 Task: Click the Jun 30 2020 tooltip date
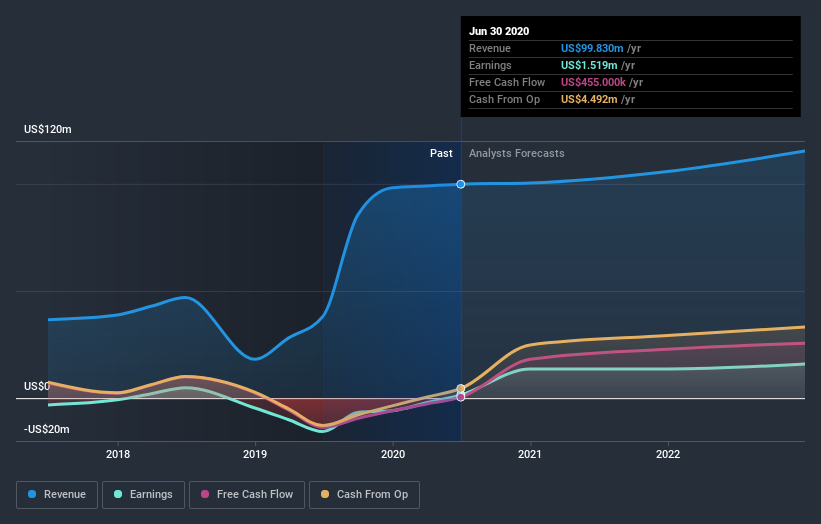[x=499, y=31]
